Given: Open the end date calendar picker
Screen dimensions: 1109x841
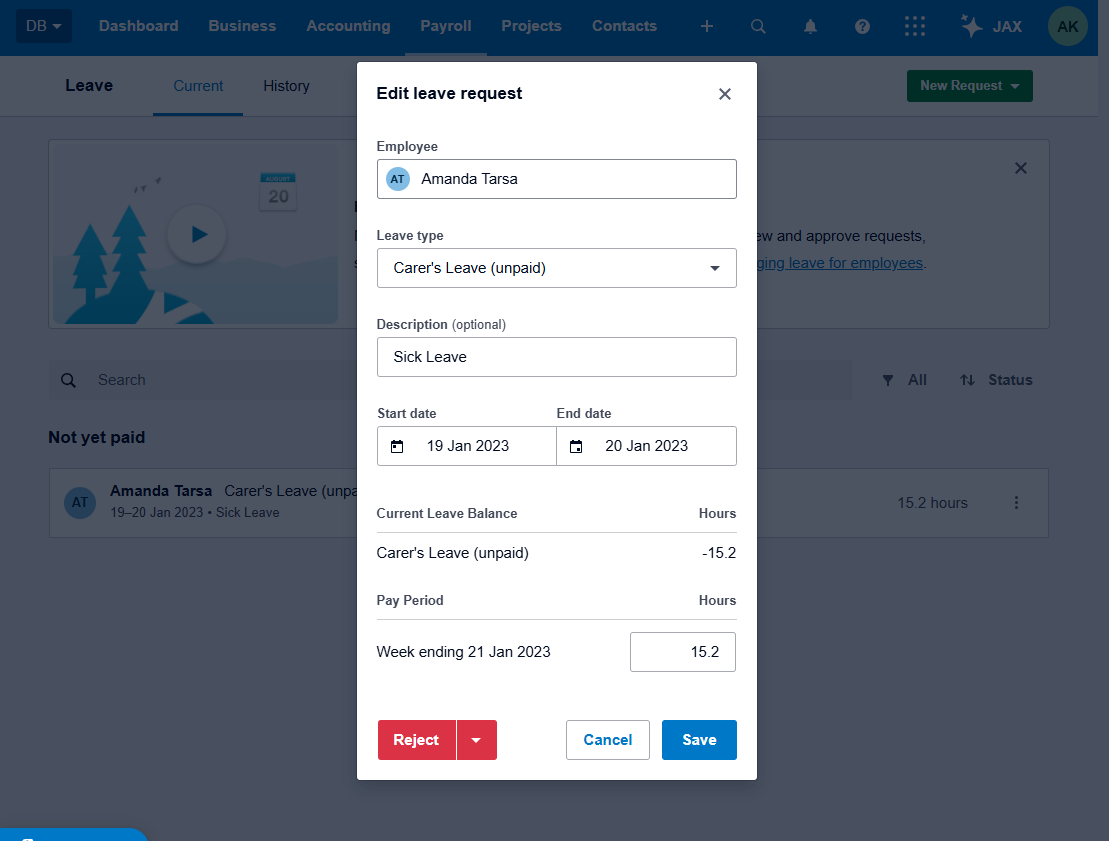Looking at the screenshot, I should pos(576,447).
